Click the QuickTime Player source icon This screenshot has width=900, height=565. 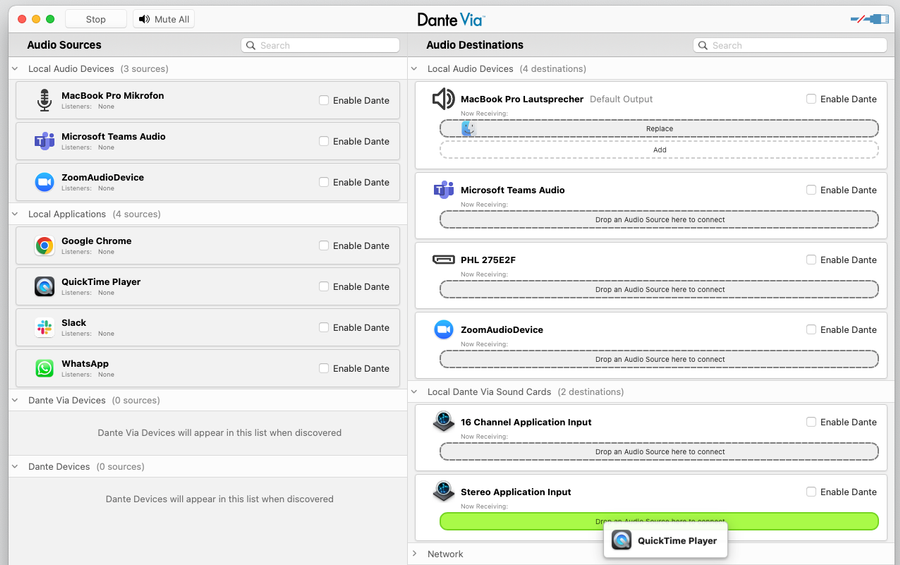[44, 287]
